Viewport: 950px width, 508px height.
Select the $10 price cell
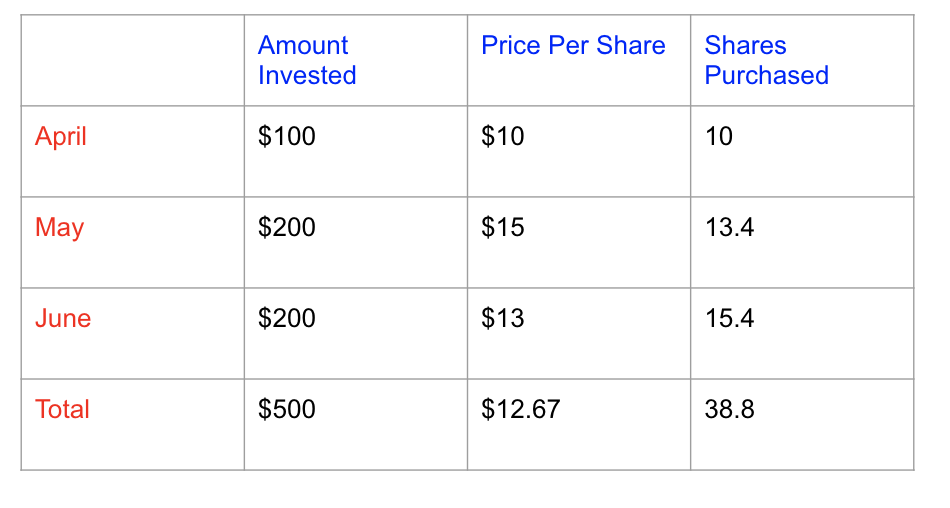[x=503, y=137]
